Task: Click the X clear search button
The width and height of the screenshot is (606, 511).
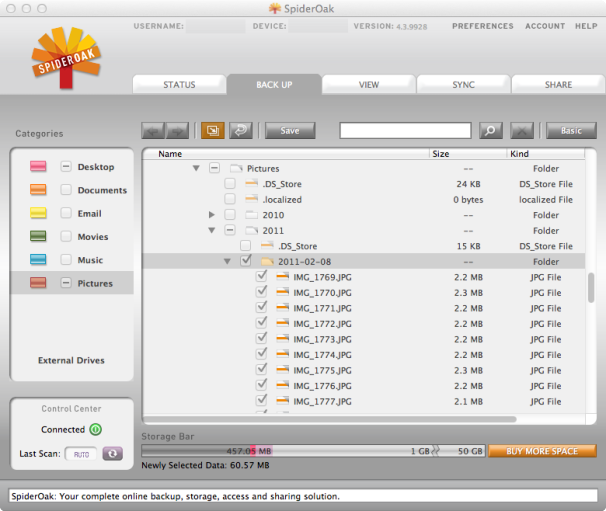Action: 522,131
